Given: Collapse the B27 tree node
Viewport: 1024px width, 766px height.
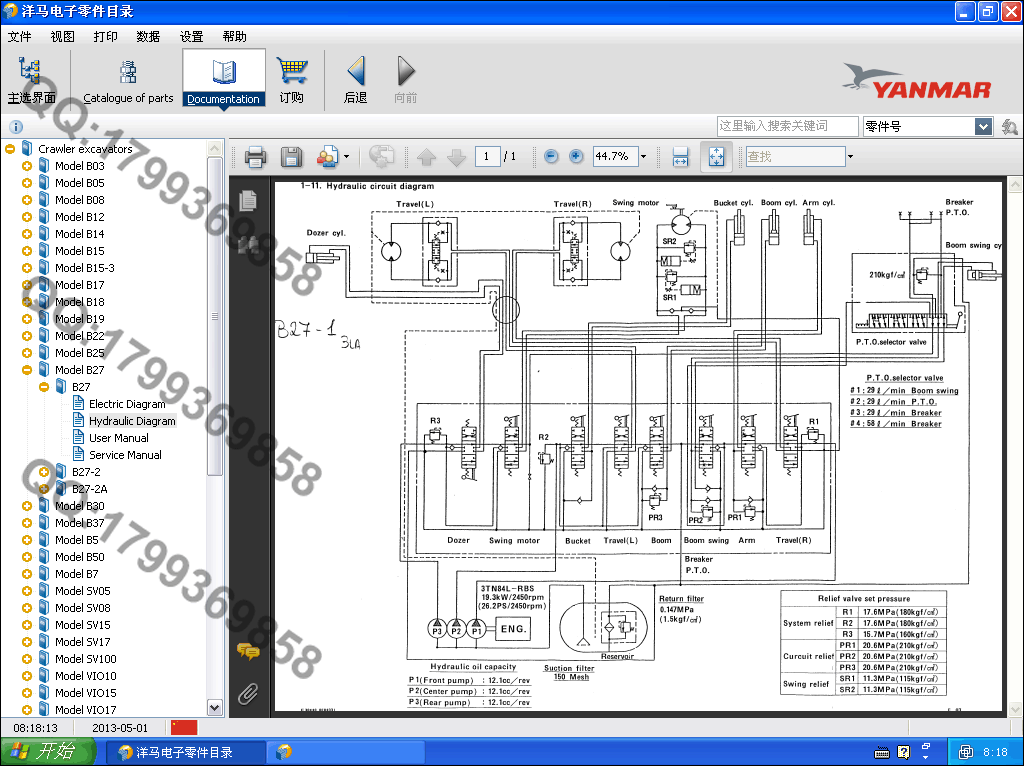Looking at the screenshot, I should coord(44,387).
